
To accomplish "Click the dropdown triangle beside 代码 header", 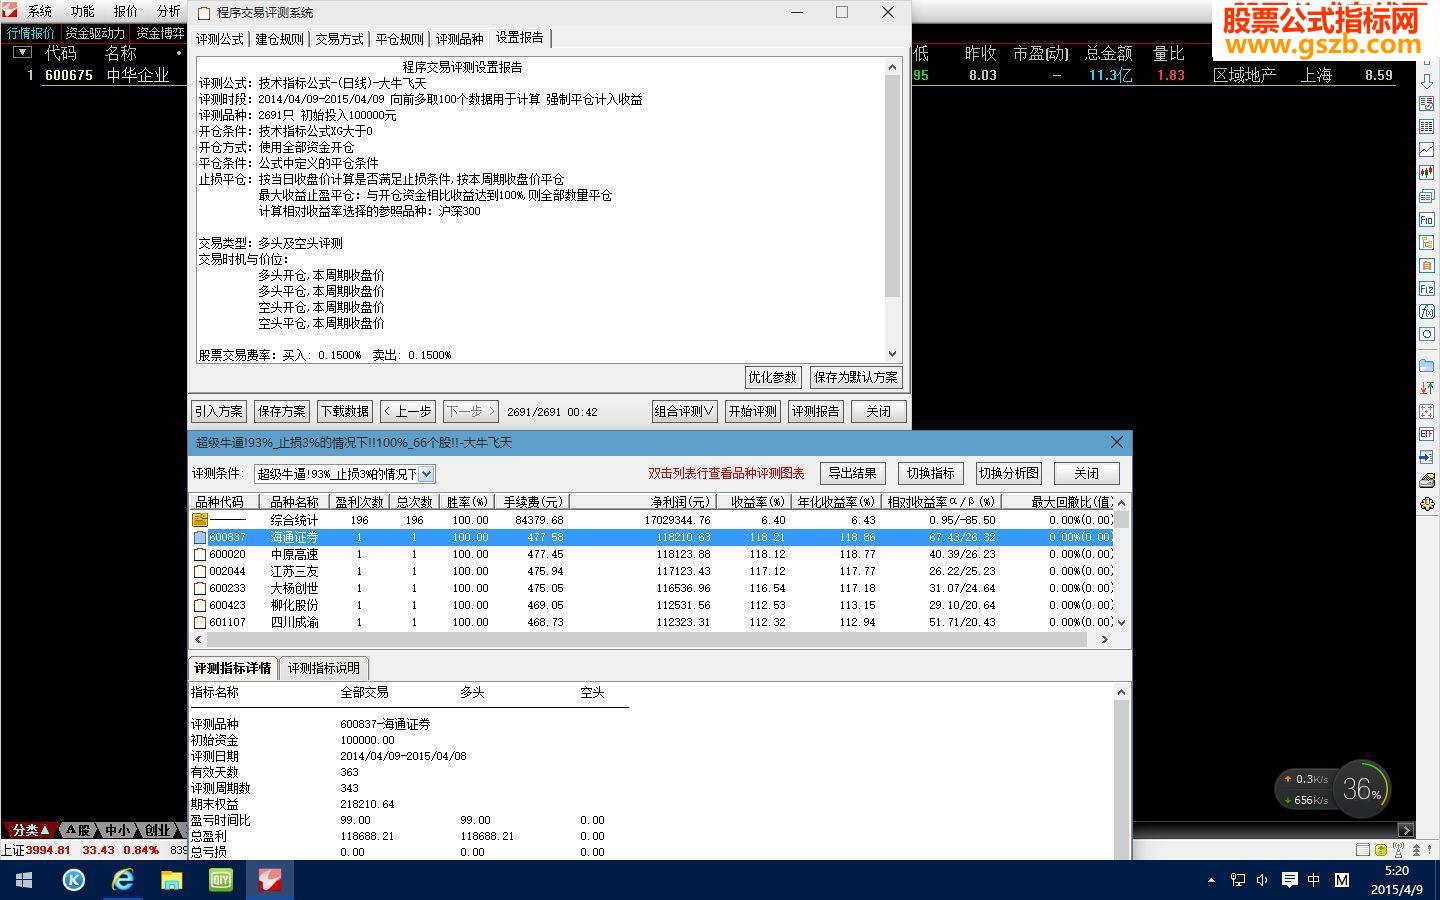I will coord(22,53).
